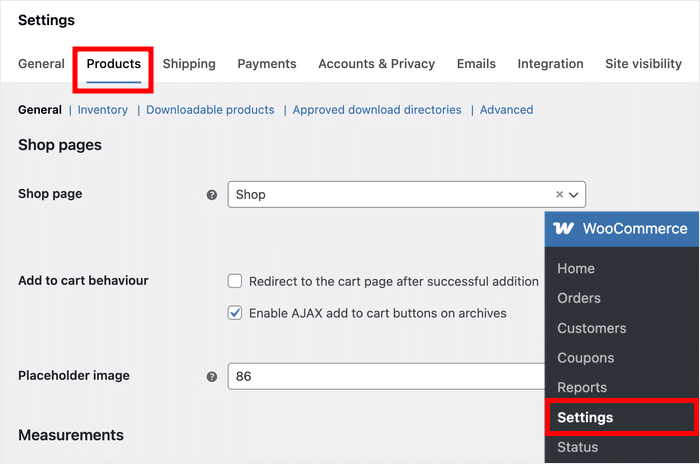The image size is (700, 464).
Task: Open the Inventory subsection link
Action: 103,110
